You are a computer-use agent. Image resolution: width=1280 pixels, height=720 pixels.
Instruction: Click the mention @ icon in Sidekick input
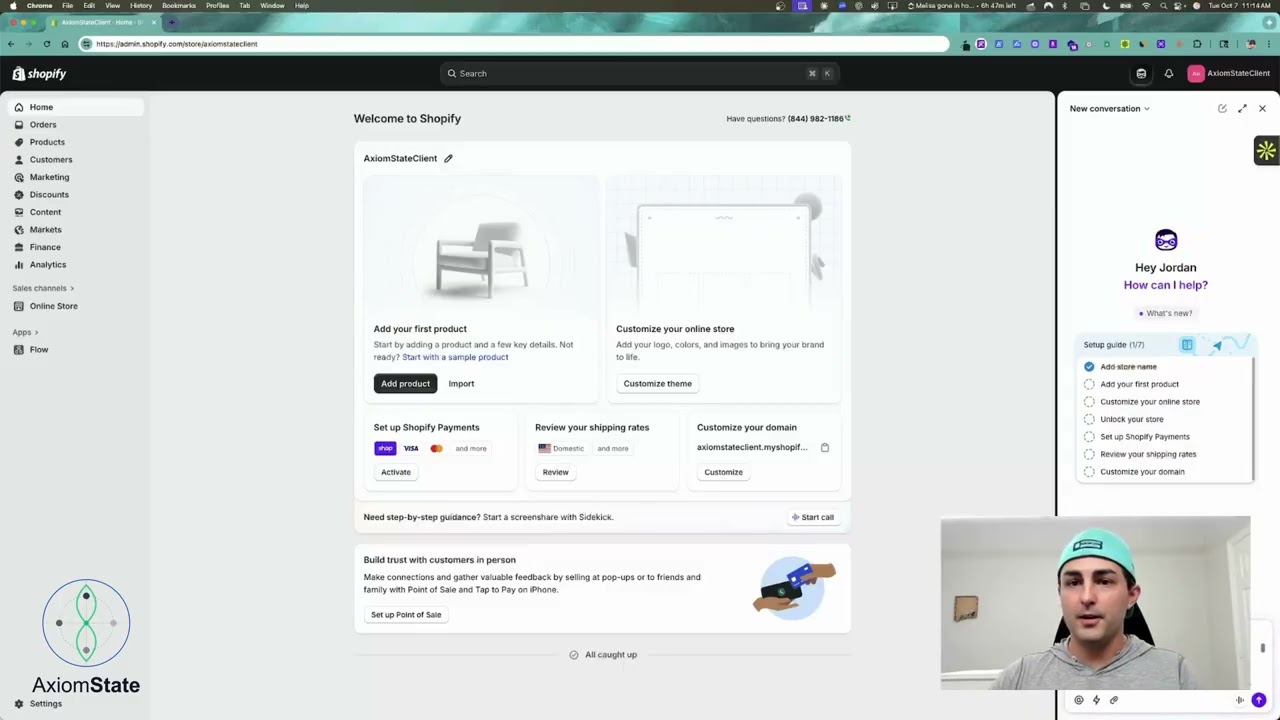pos(1078,700)
